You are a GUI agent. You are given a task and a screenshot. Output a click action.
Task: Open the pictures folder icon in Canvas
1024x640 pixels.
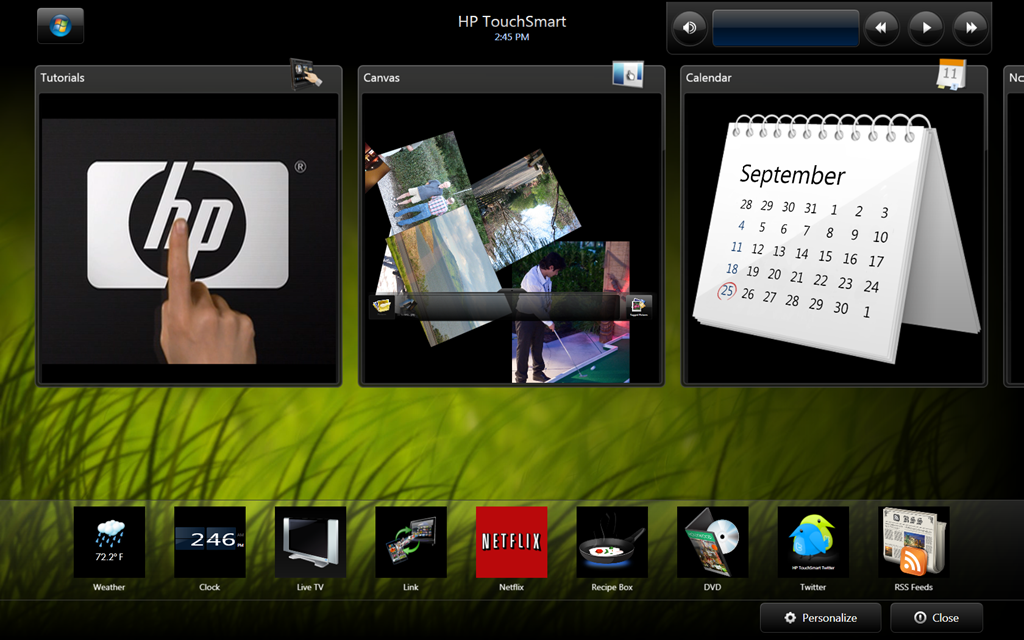tap(381, 306)
